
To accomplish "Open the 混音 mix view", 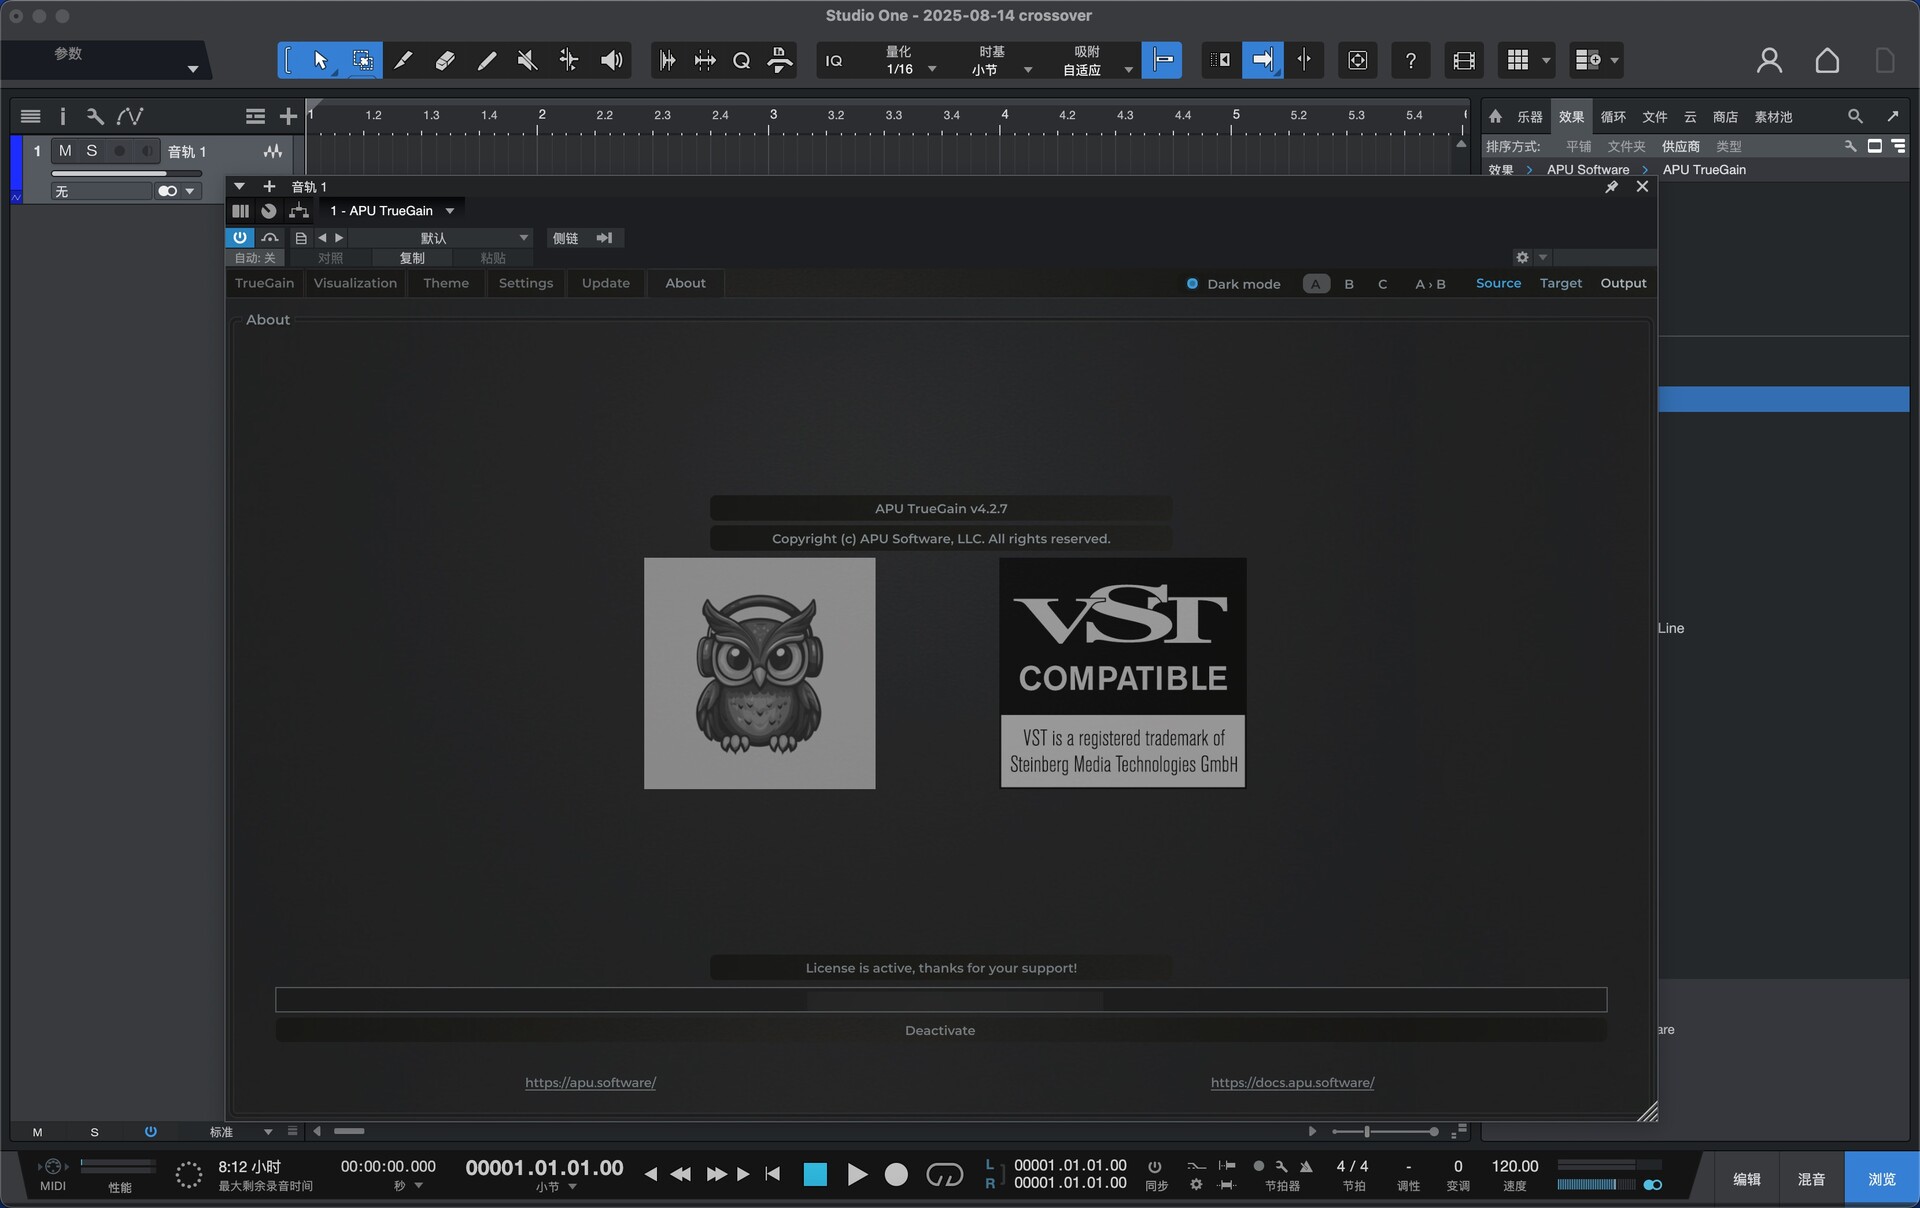I will tap(1811, 1180).
